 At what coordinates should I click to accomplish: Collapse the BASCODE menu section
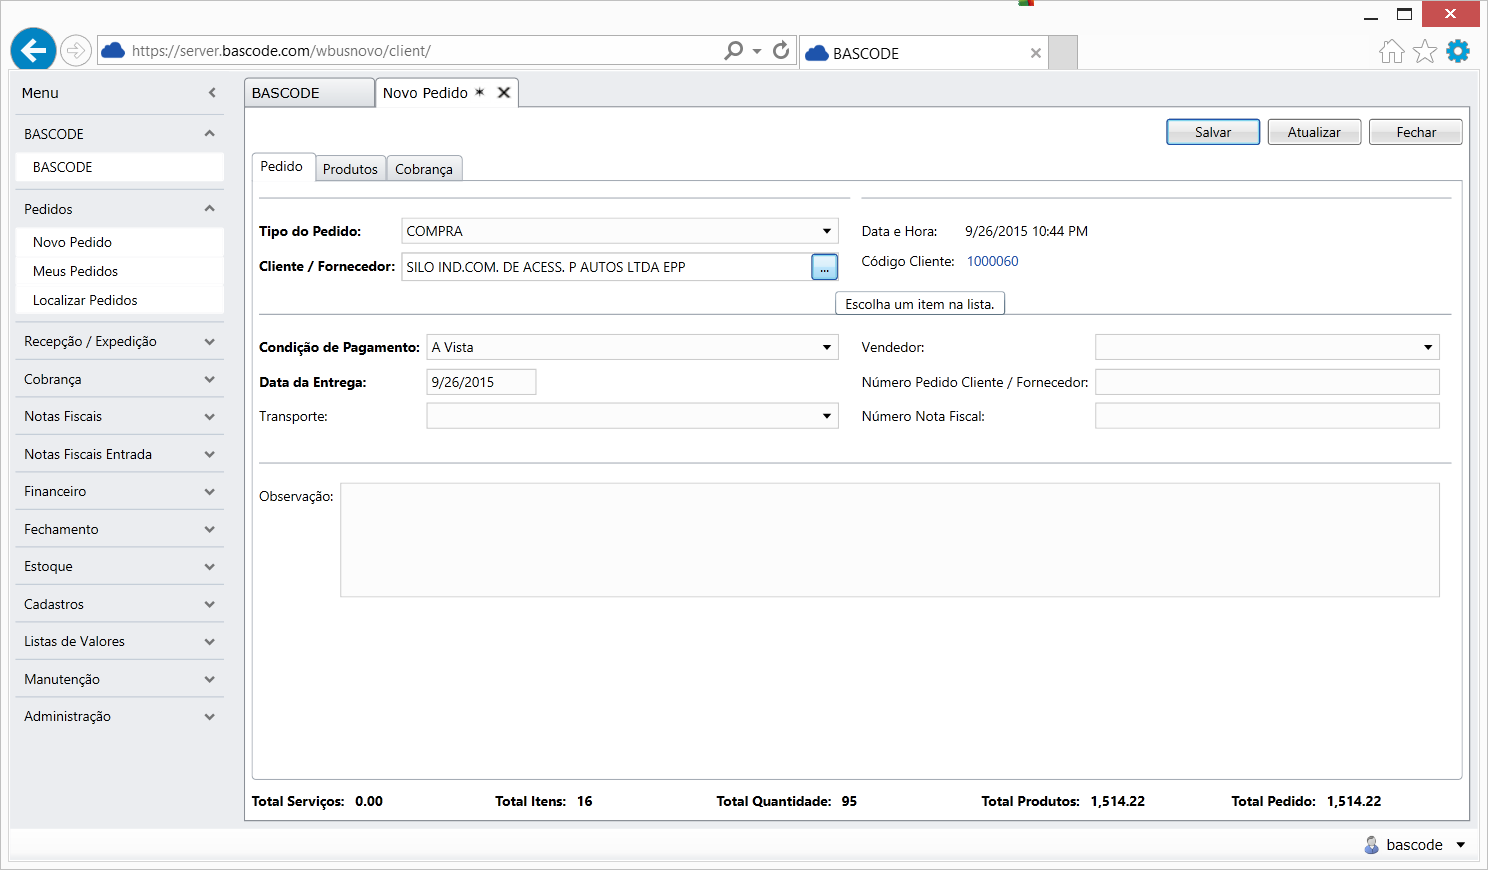click(209, 134)
